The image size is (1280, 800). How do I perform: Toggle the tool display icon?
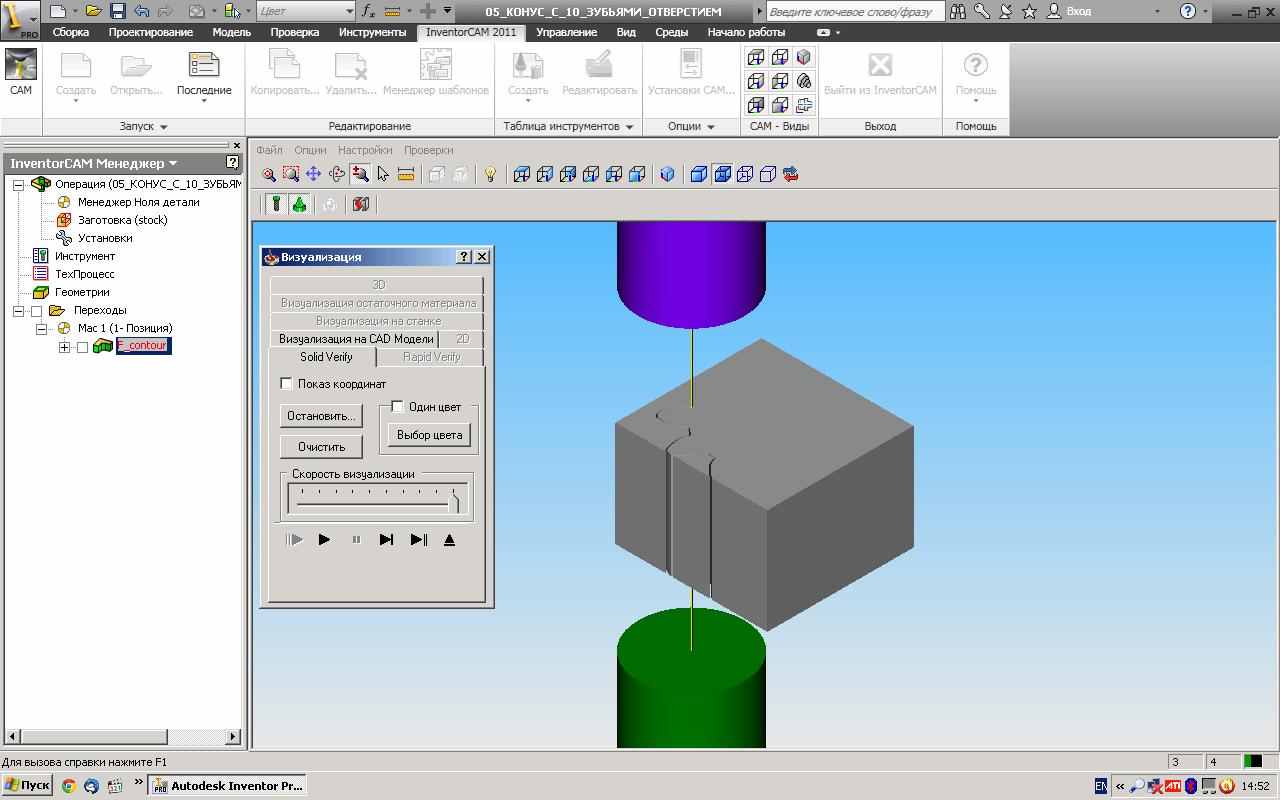point(276,204)
